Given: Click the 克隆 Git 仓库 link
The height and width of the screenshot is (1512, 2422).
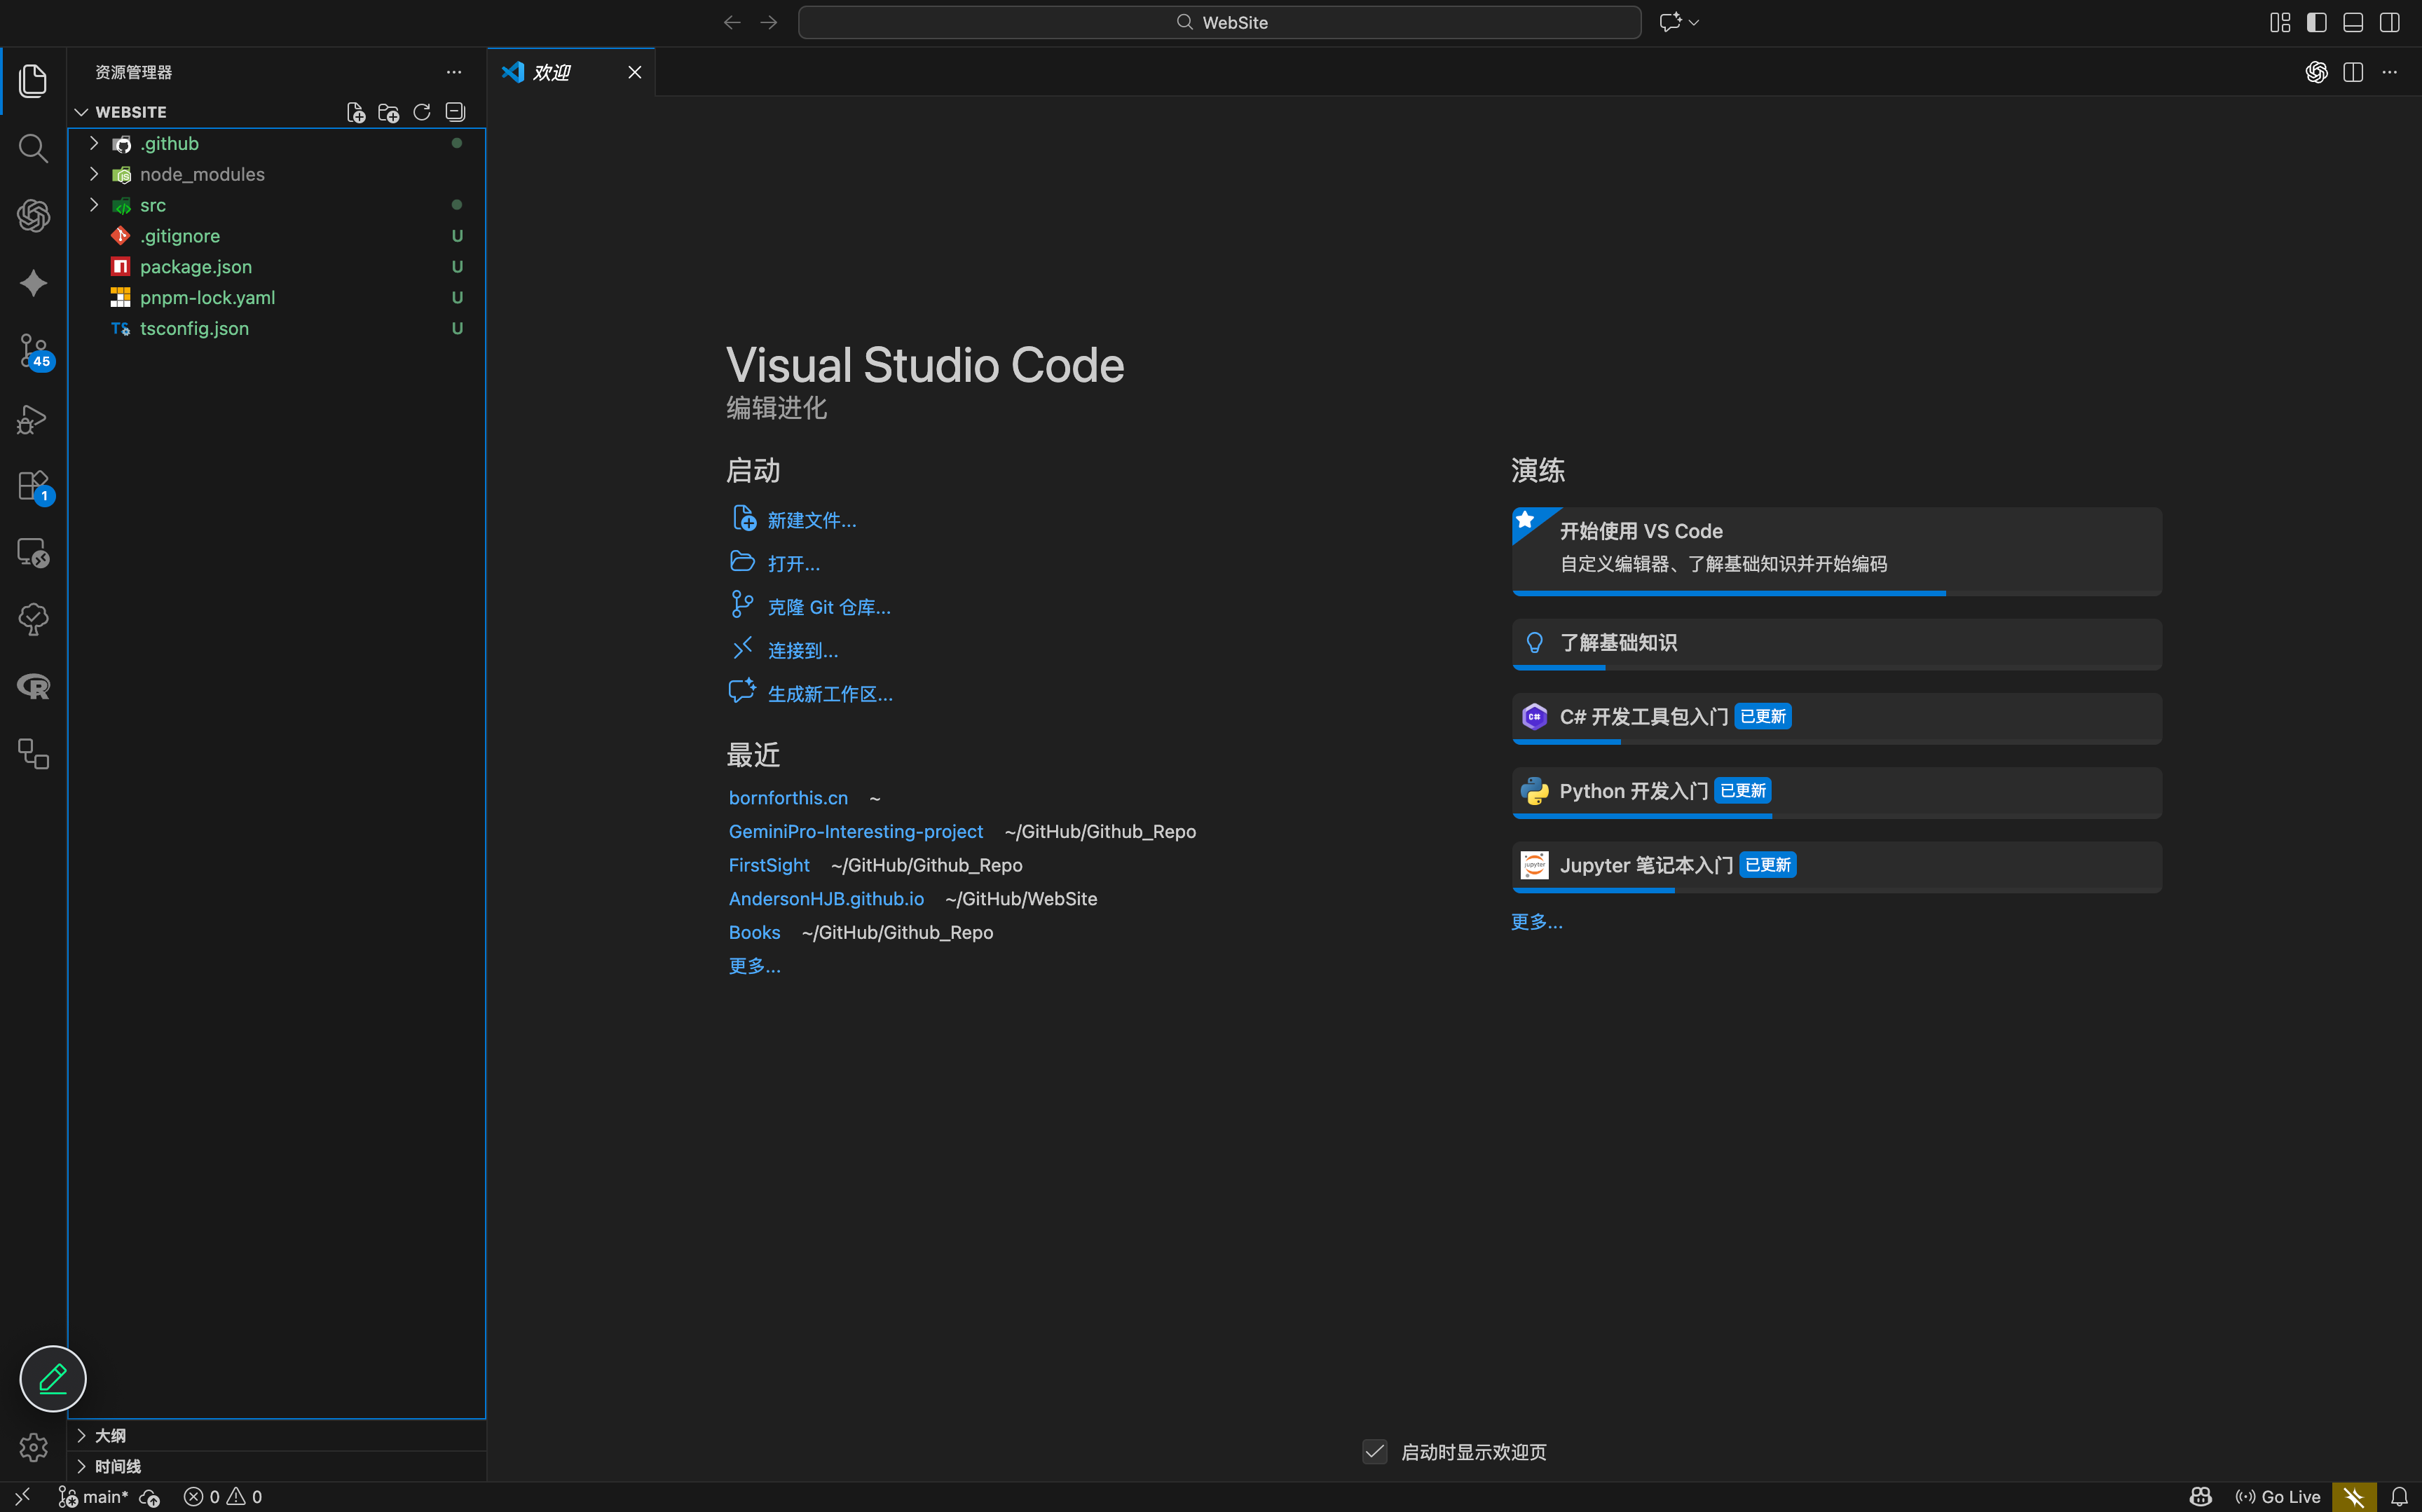Looking at the screenshot, I should [829, 607].
